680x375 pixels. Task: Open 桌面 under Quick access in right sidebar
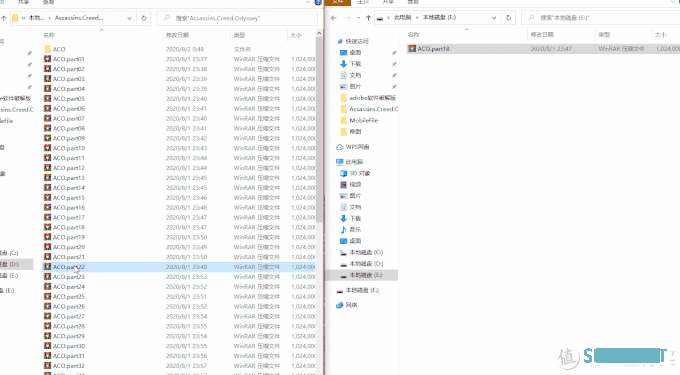[355, 52]
